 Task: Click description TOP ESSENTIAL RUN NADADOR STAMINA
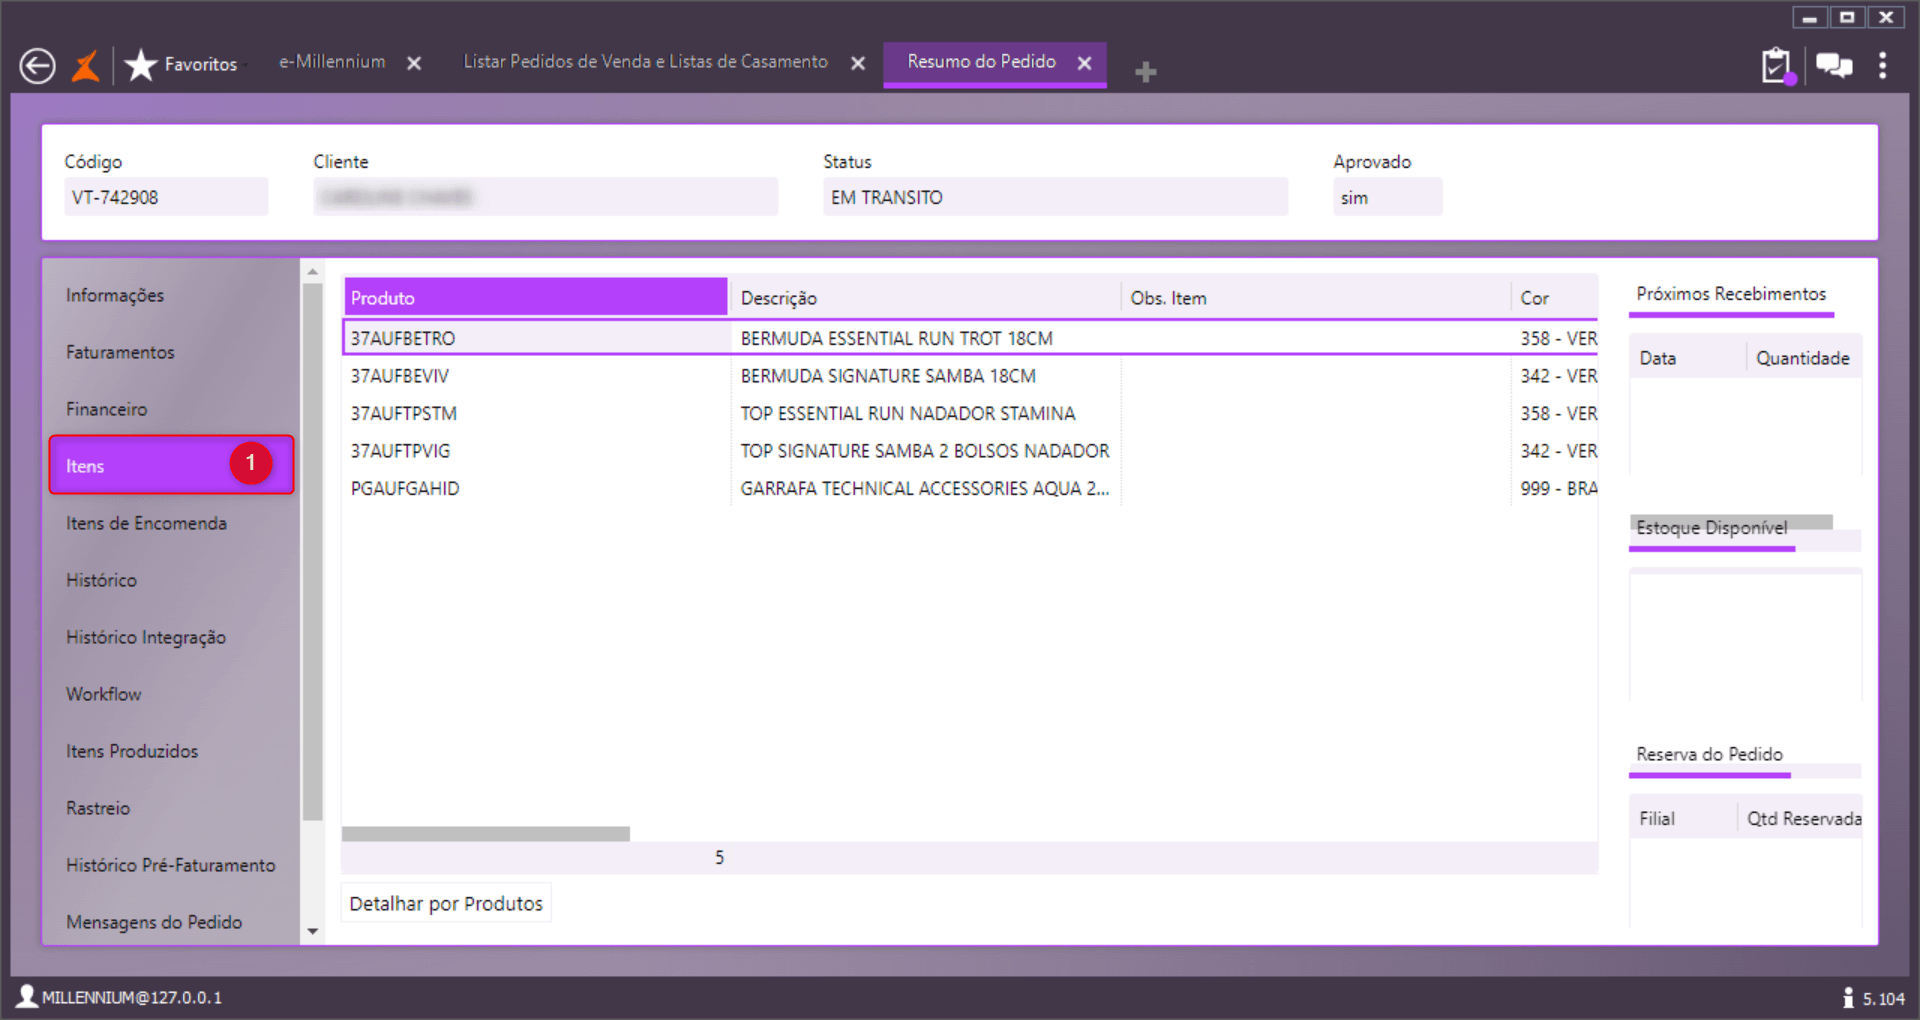coord(908,413)
